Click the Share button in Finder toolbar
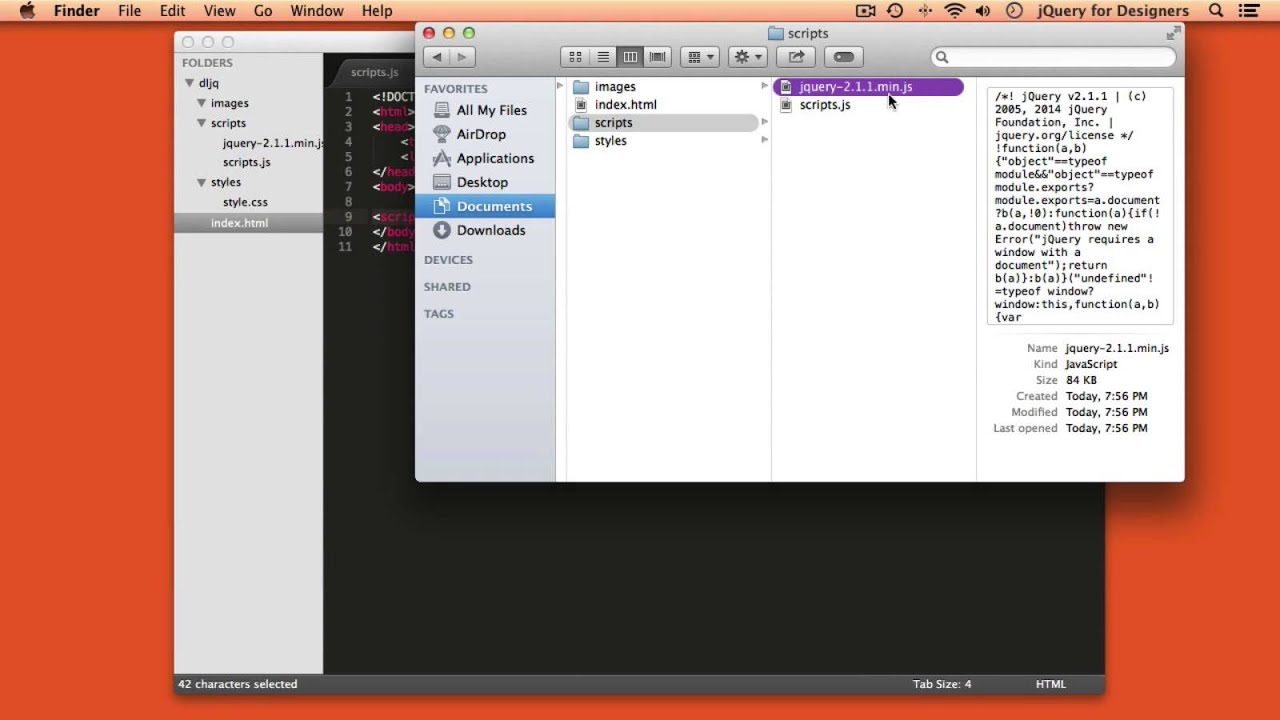Viewport: 1280px width, 720px height. (x=796, y=57)
